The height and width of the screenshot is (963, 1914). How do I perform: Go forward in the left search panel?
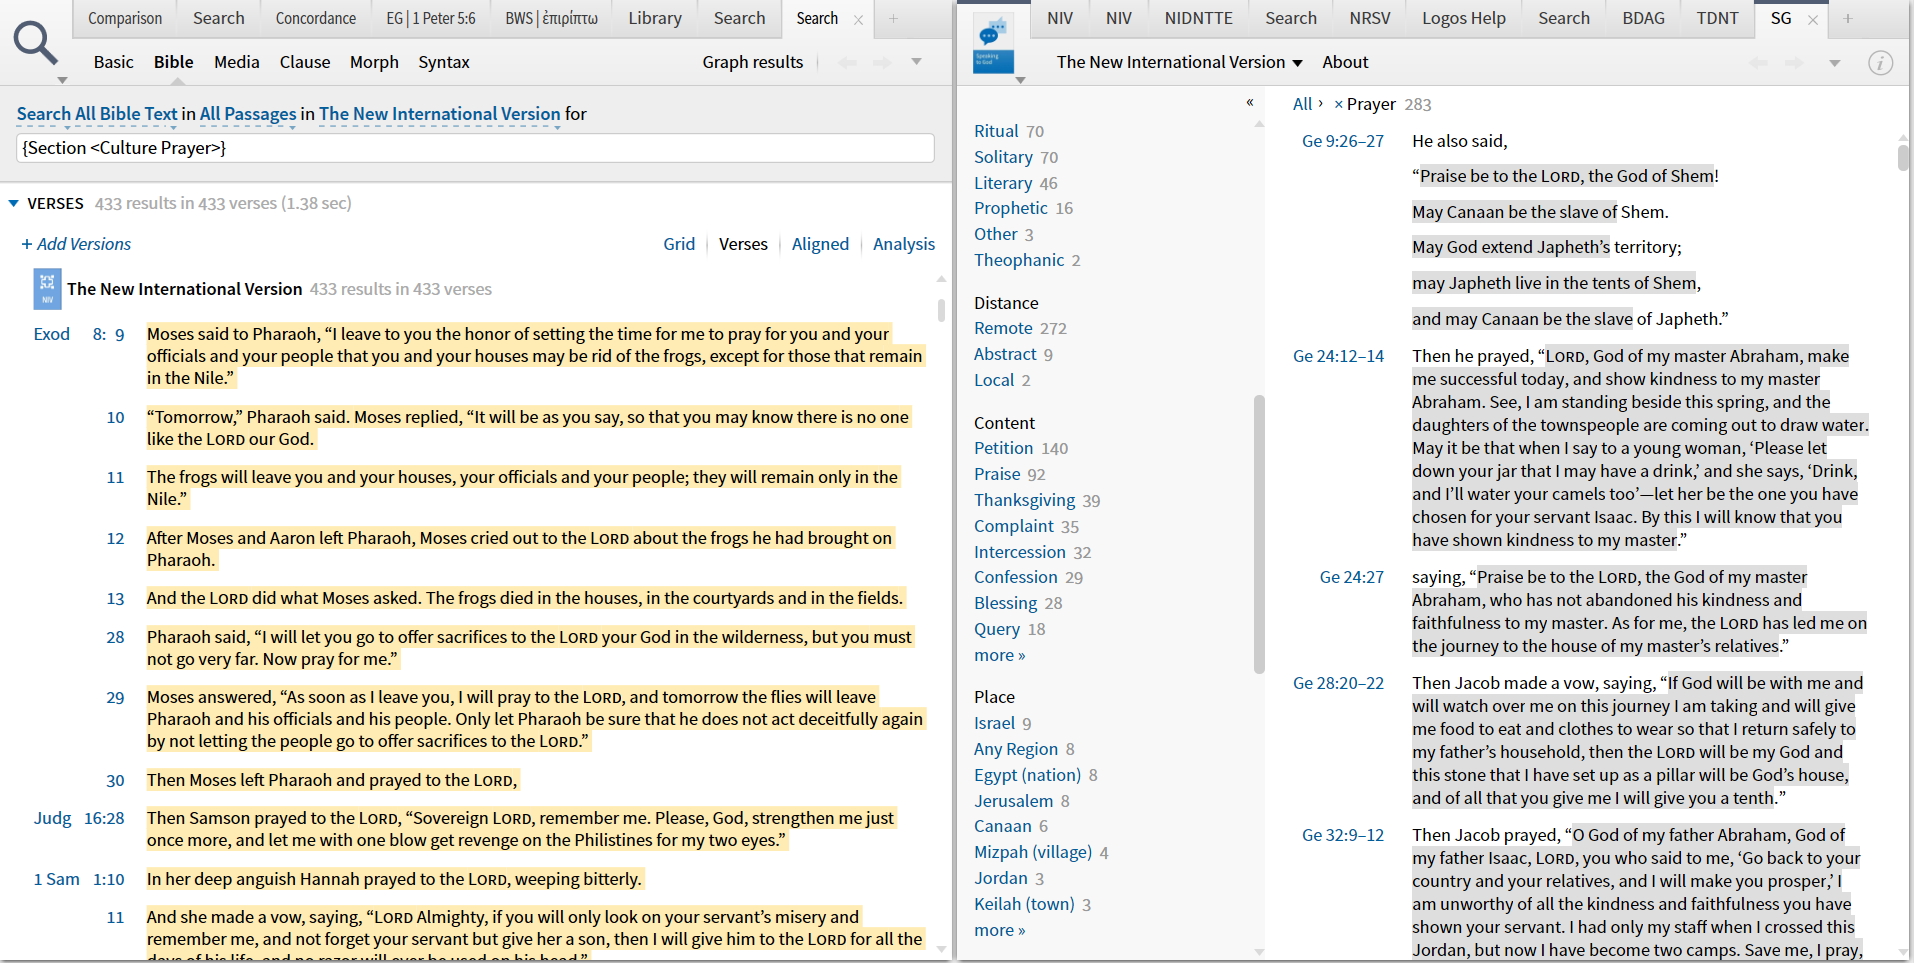click(x=882, y=63)
